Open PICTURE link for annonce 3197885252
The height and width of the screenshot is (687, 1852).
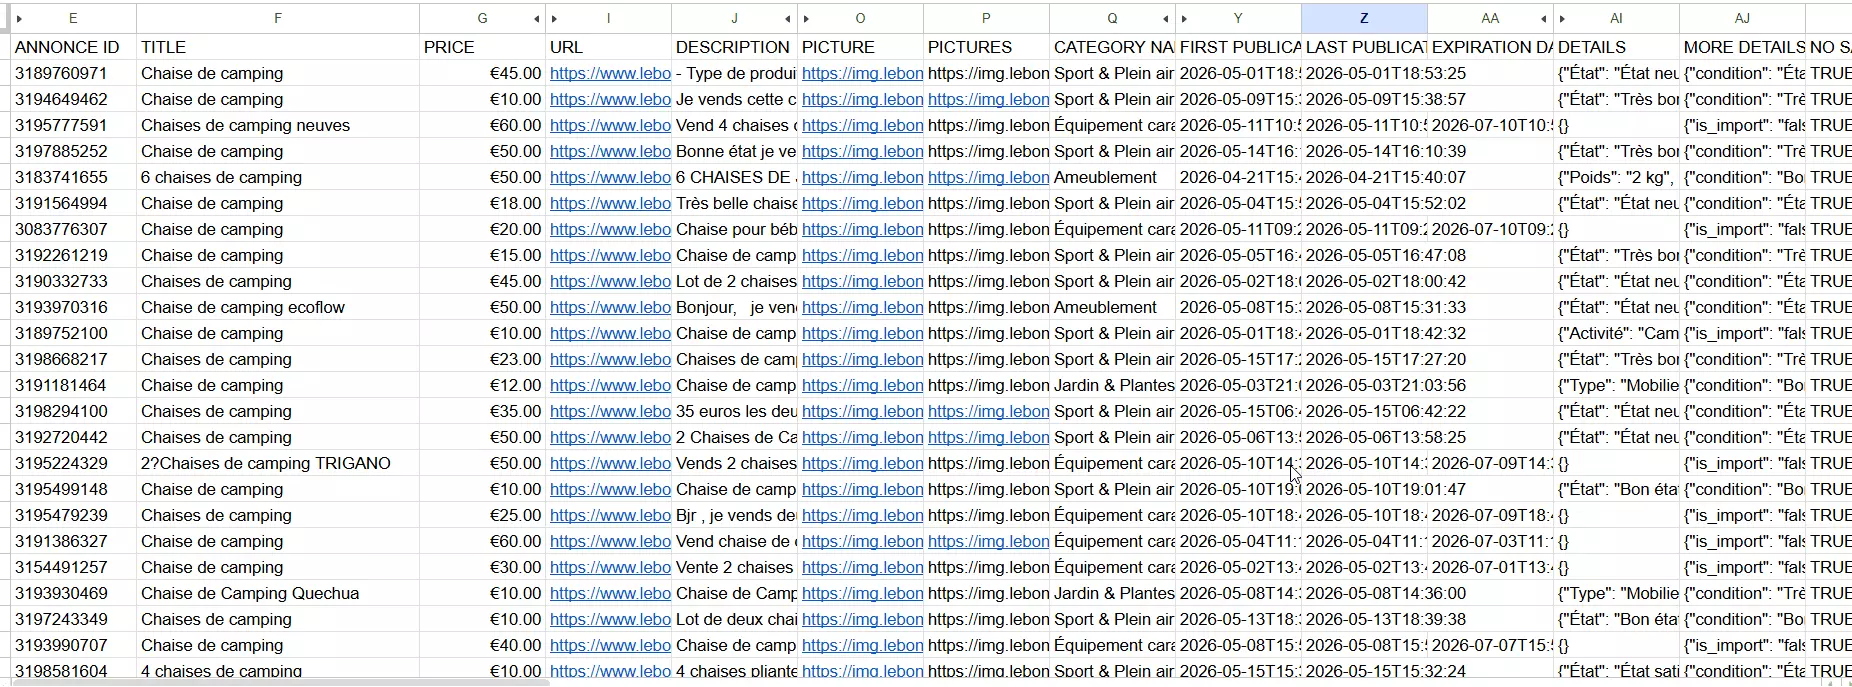click(x=862, y=151)
